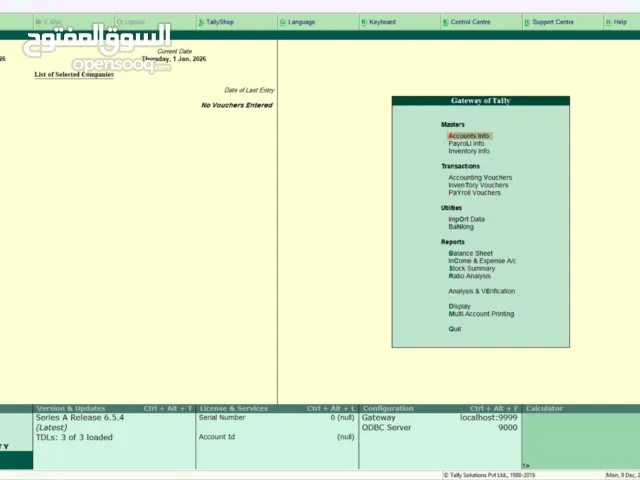Select Multi Account Printing
640x480 pixels.
coord(481,314)
